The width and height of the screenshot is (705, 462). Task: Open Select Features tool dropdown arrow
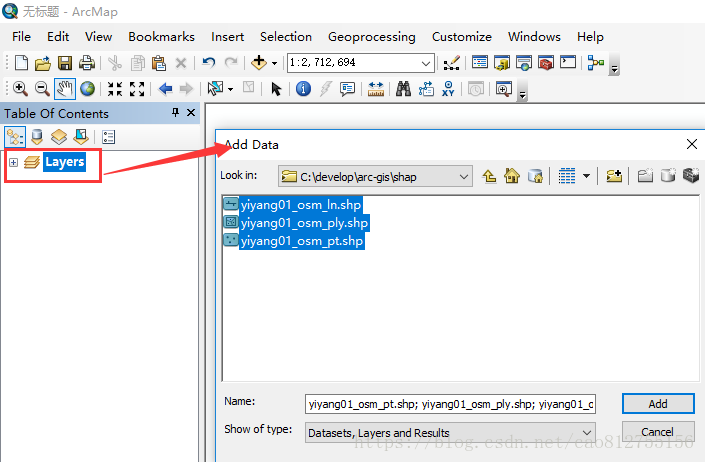coord(231,89)
